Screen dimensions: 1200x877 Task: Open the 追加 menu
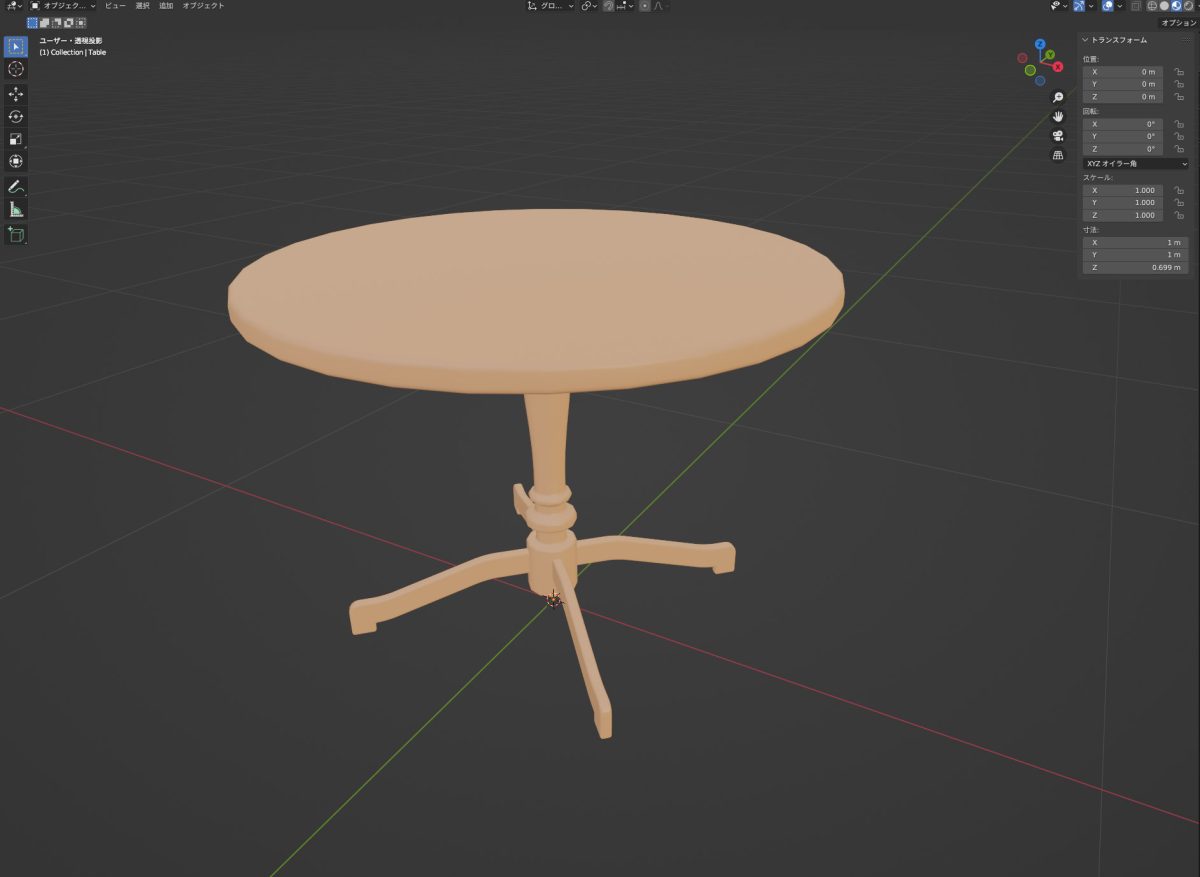click(x=166, y=6)
